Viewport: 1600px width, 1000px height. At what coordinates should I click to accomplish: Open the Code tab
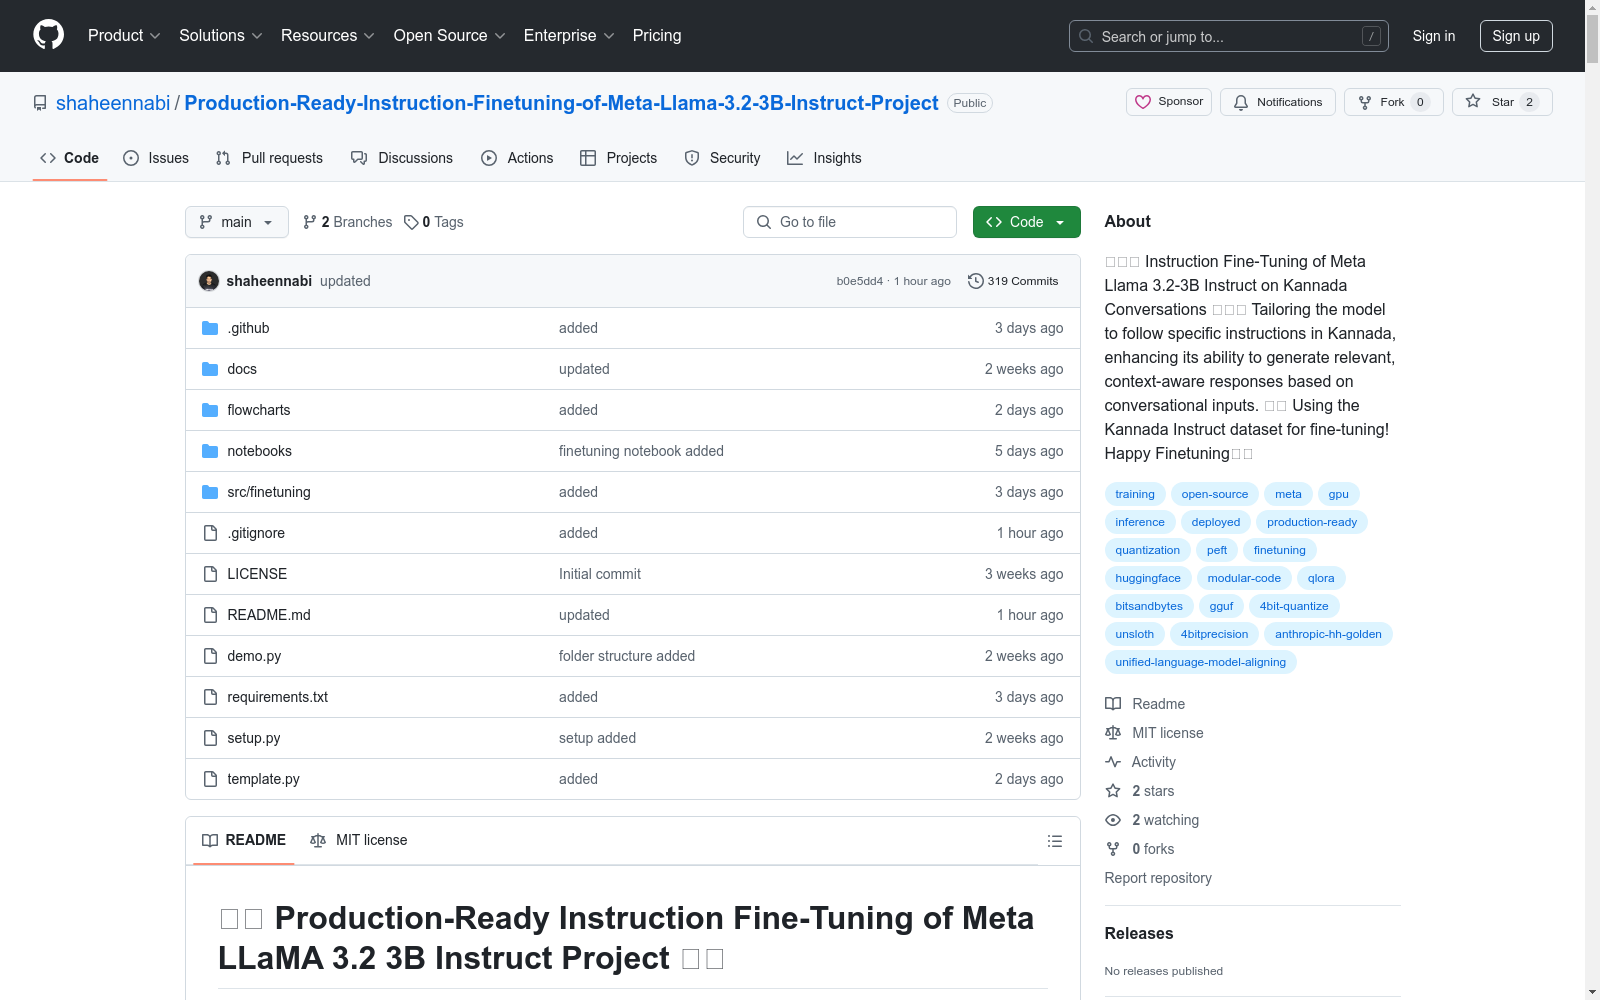pyautogui.click(x=70, y=158)
